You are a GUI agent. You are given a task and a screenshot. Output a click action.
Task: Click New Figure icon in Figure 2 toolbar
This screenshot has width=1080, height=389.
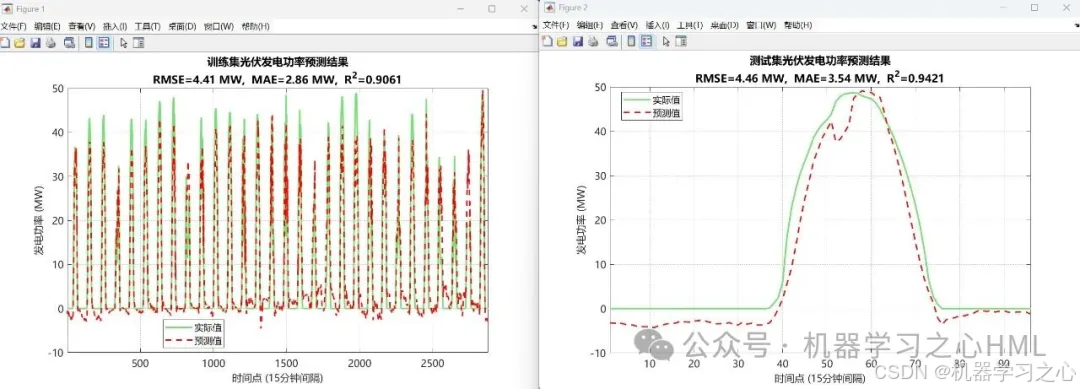(548, 41)
